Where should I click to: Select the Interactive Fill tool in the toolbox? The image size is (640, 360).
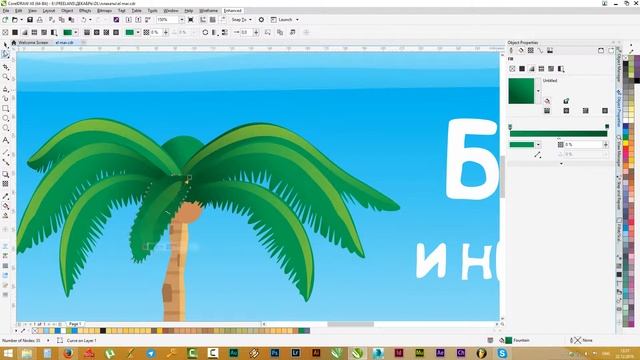(5, 206)
